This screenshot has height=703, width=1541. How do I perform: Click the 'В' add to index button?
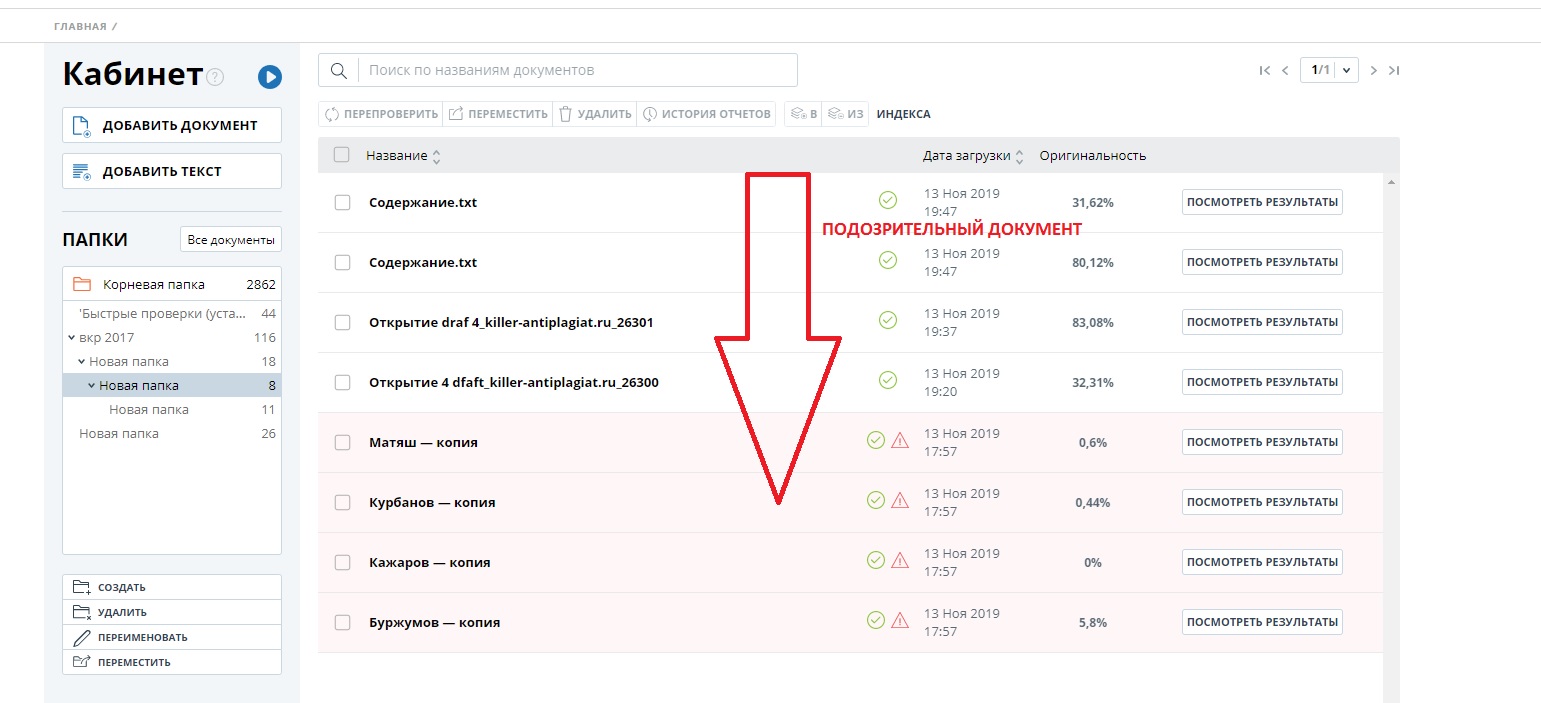pos(804,114)
